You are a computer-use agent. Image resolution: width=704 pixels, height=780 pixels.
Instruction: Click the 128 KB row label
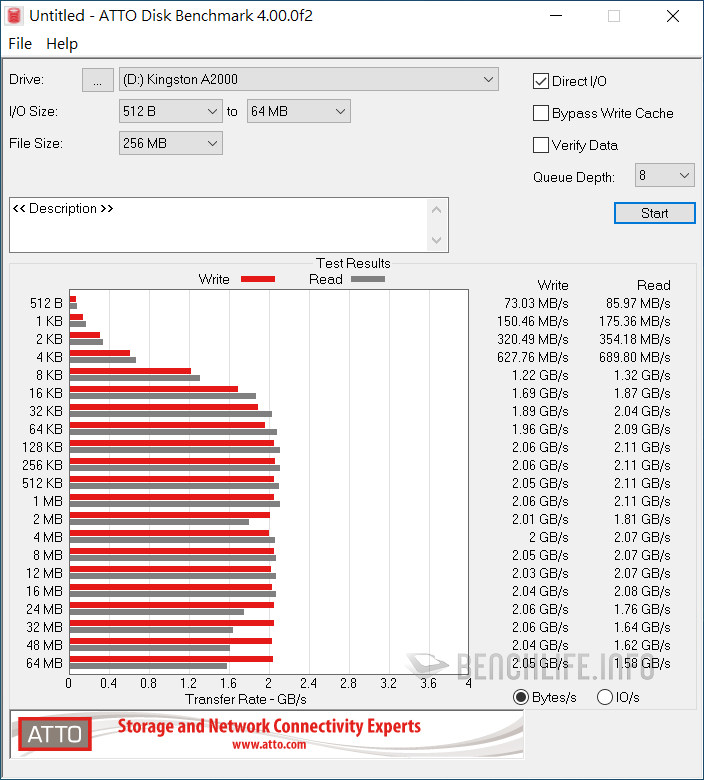[42, 447]
